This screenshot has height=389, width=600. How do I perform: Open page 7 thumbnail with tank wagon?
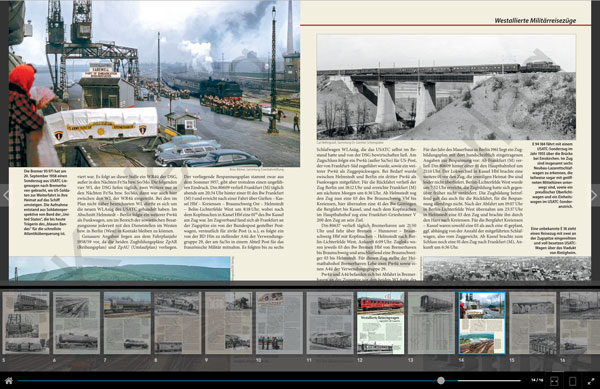point(127,323)
